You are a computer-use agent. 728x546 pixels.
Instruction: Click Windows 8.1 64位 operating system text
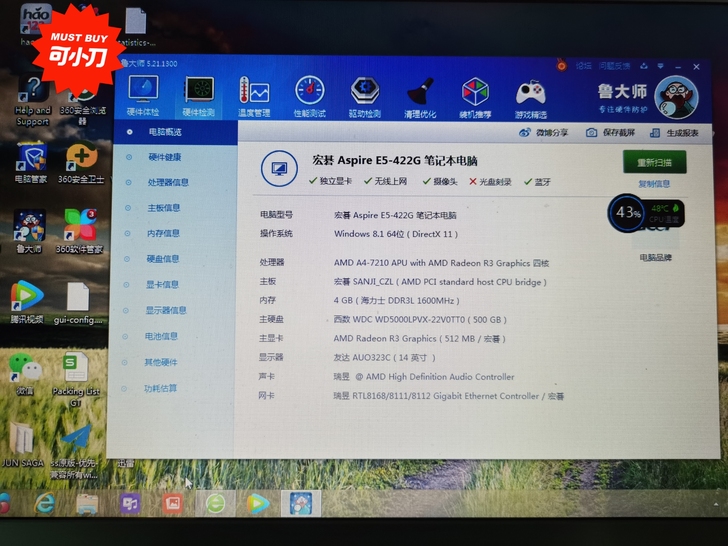pyautogui.click(x=396, y=234)
